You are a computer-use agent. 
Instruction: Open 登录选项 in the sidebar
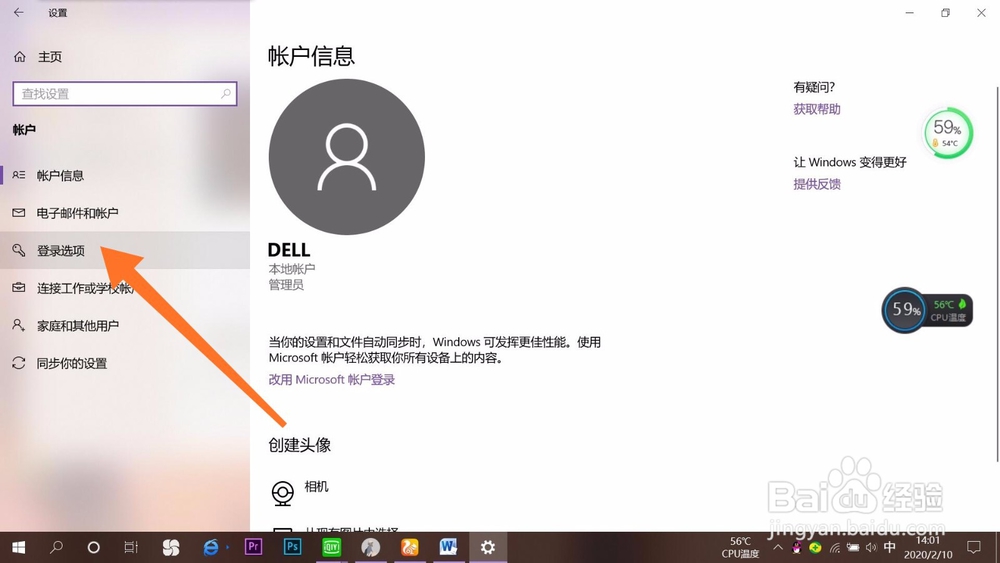pyautogui.click(x=125, y=251)
